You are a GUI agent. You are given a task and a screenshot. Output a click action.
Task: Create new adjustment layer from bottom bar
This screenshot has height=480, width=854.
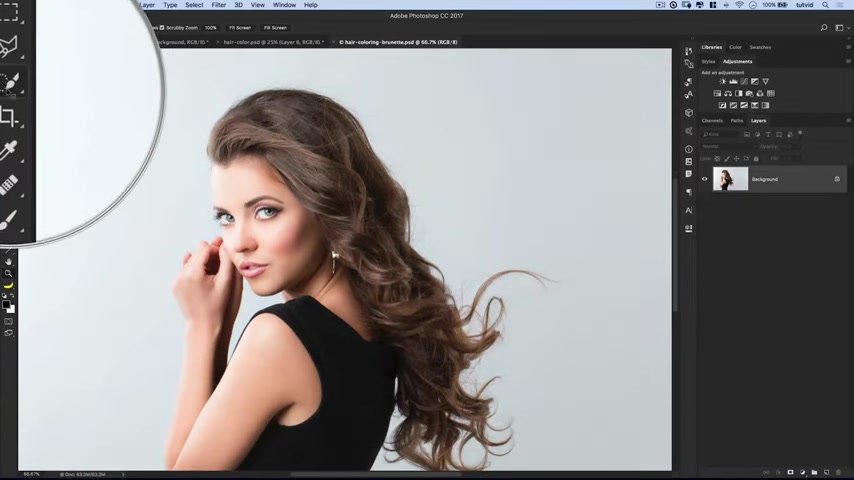(x=802, y=472)
